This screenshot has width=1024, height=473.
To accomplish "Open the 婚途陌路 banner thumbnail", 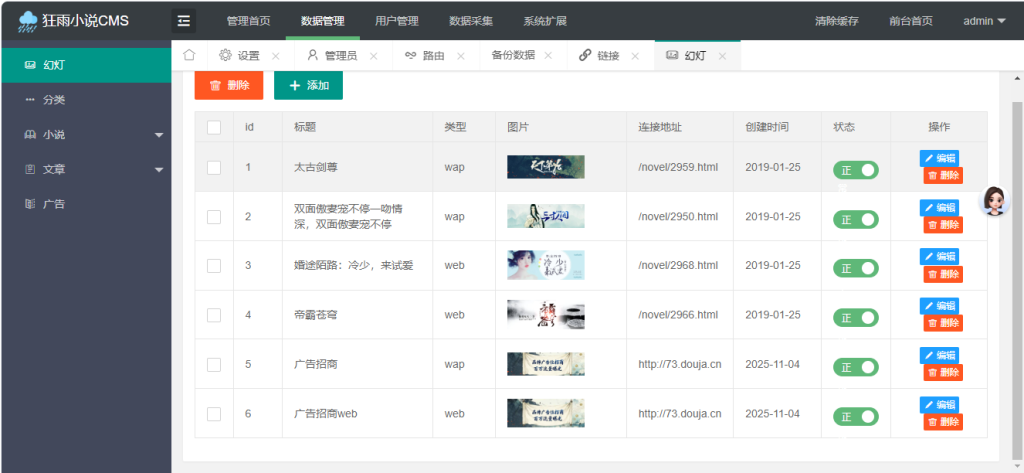I will click(546, 265).
